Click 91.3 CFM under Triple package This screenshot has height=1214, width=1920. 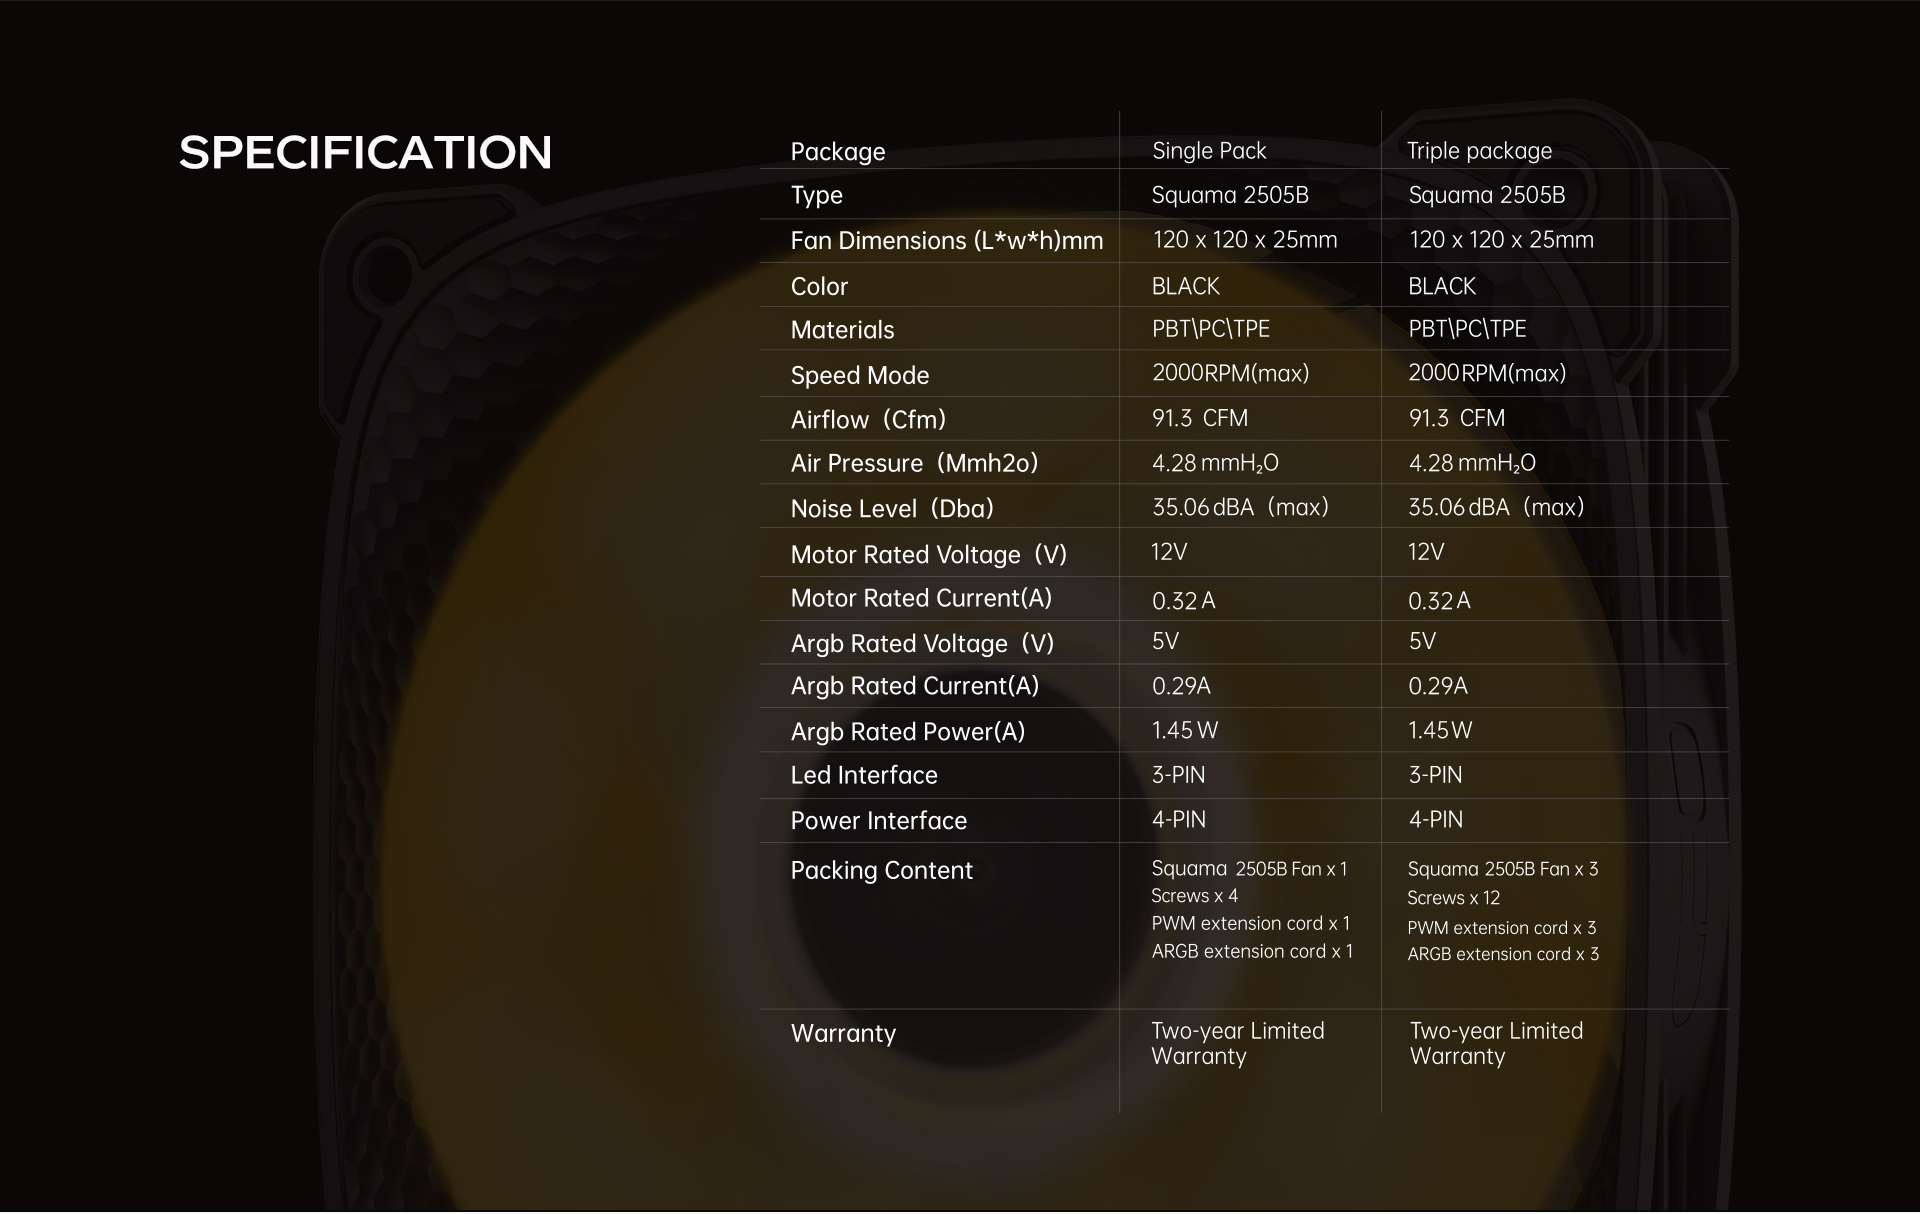click(1456, 418)
